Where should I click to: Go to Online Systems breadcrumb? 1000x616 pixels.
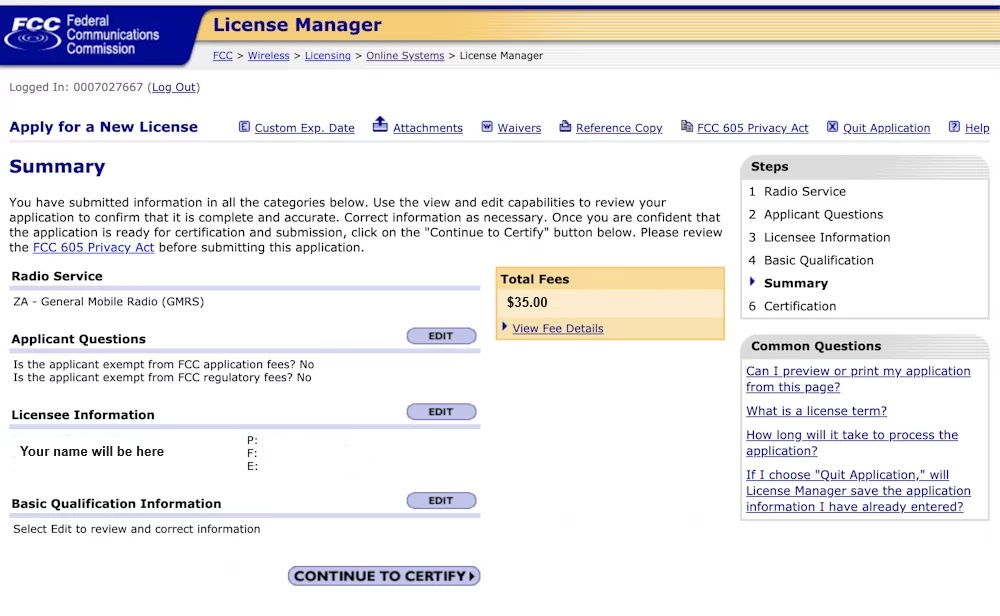pos(405,56)
